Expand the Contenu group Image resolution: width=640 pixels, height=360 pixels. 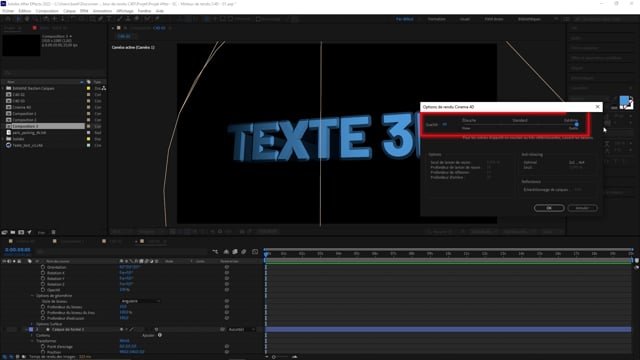click(x=32, y=335)
